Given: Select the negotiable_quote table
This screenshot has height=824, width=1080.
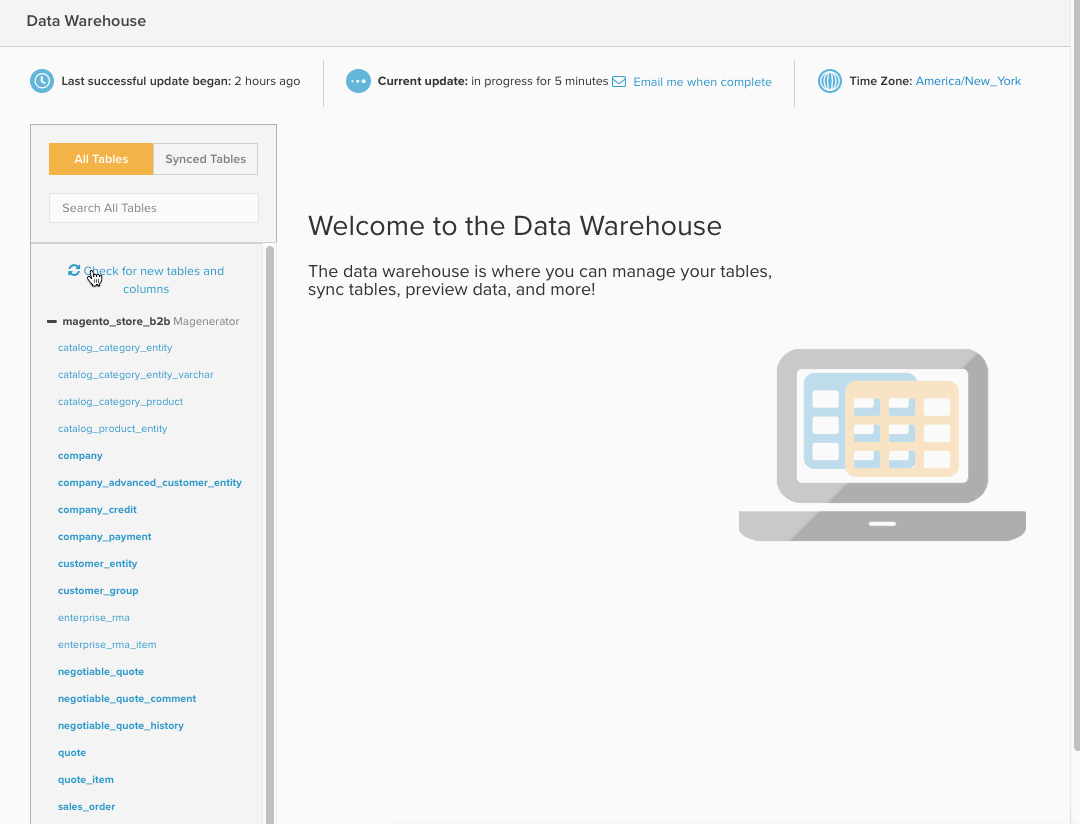Looking at the screenshot, I should 101,671.
